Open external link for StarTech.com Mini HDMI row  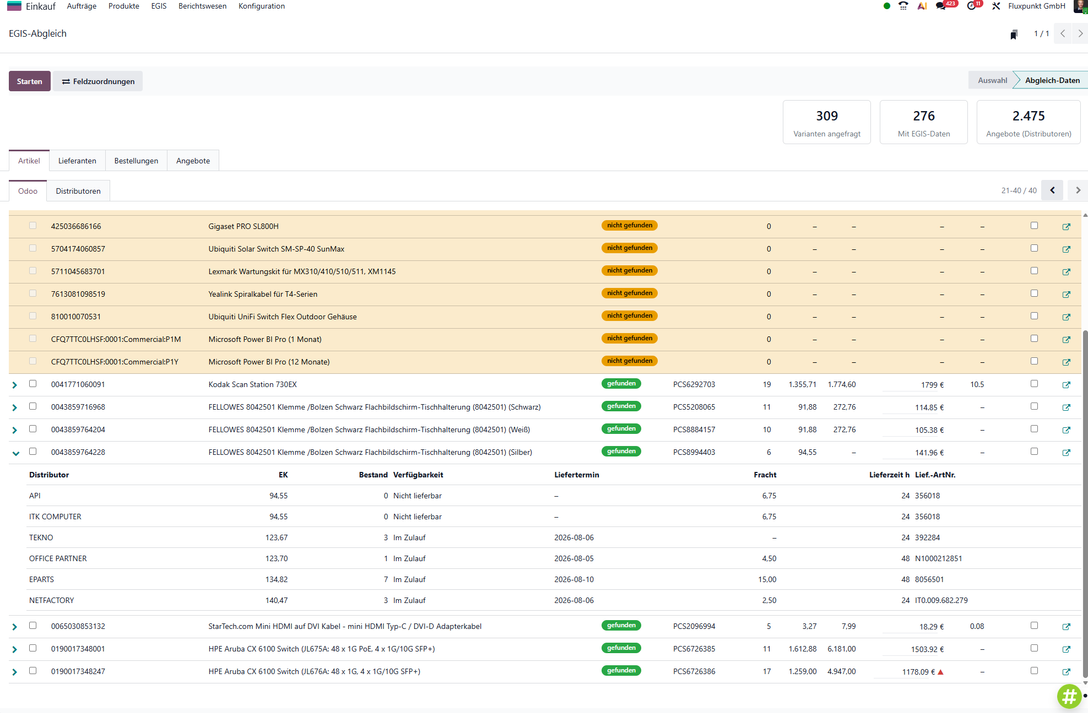pyautogui.click(x=1066, y=626)
